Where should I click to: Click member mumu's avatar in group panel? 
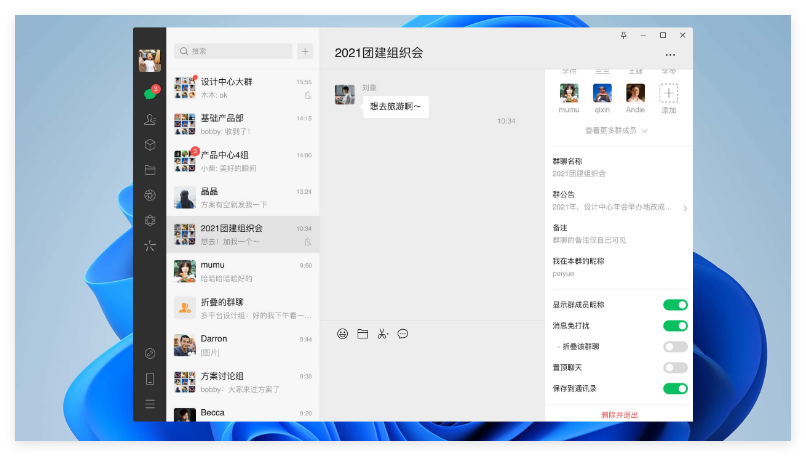(569, 94)
